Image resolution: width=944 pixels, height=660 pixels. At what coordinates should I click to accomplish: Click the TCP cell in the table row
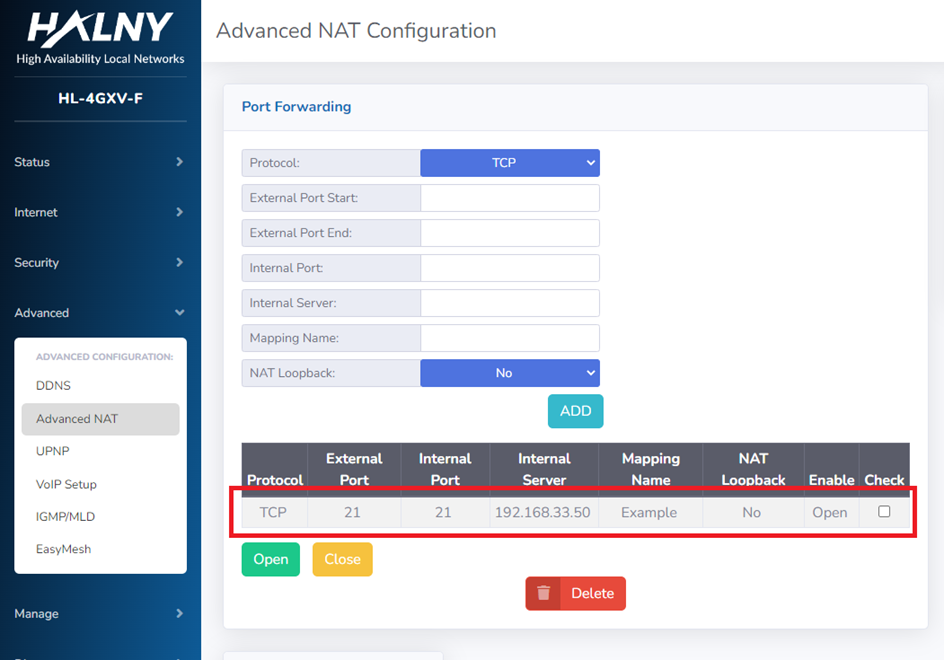[273, 512]
